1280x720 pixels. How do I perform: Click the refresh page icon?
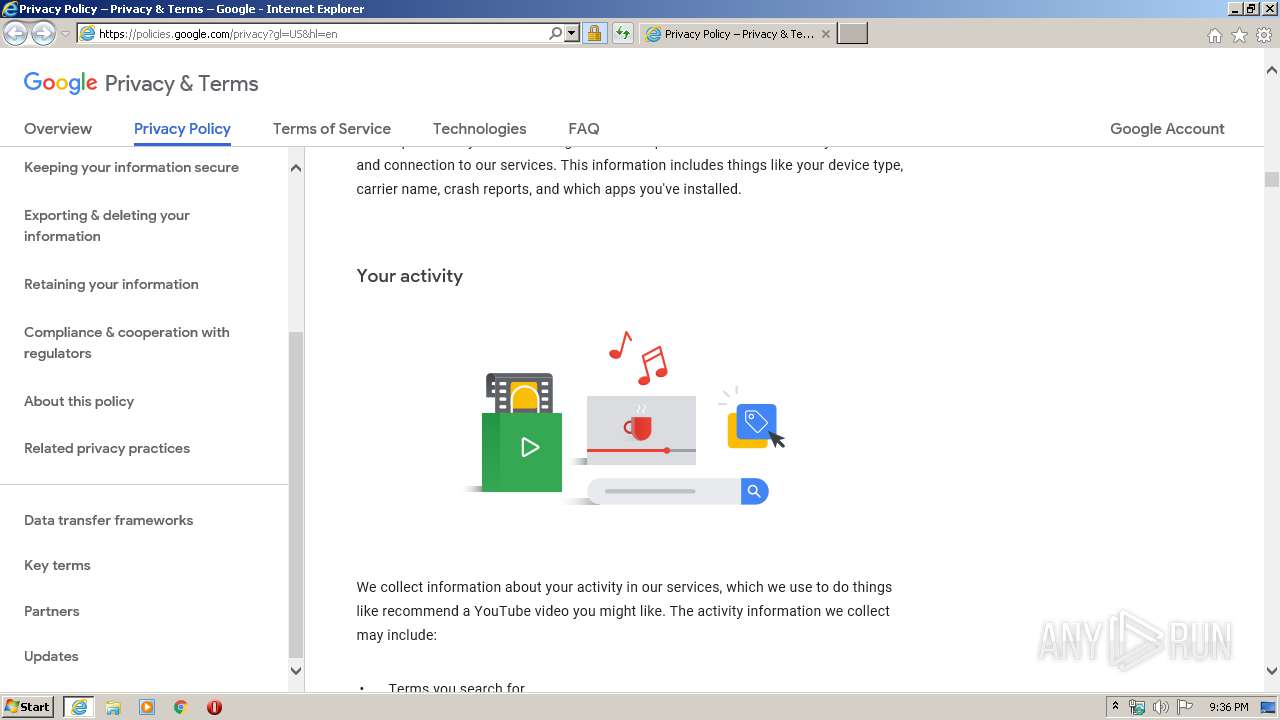[623, 34]
